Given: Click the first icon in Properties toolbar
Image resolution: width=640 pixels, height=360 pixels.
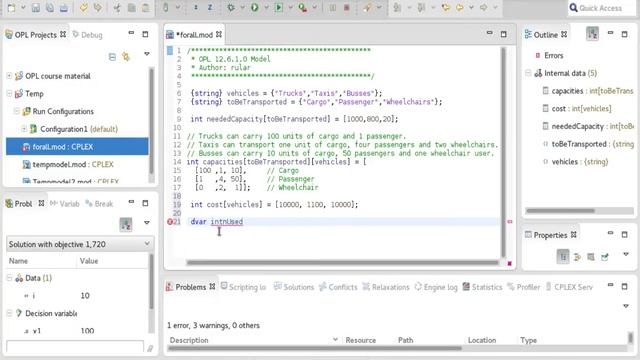Looking at the screenshot, I should tap(563, 256).
